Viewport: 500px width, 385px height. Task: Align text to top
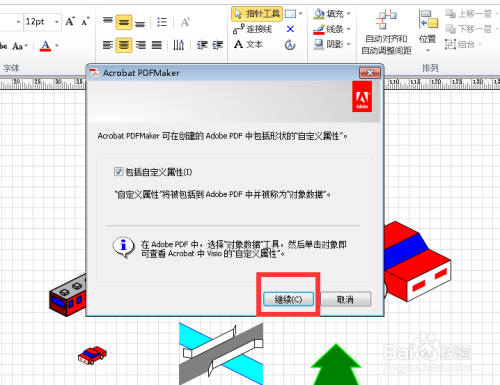[x=108, y=22]
